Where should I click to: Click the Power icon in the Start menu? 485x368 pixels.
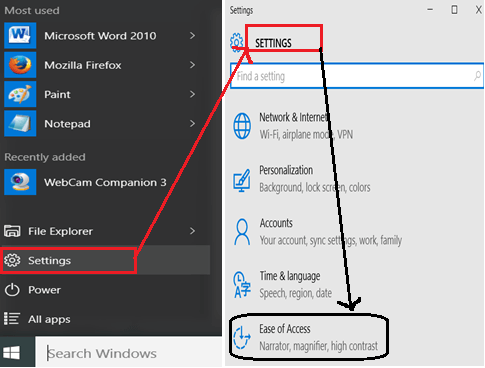click(12, 290)
